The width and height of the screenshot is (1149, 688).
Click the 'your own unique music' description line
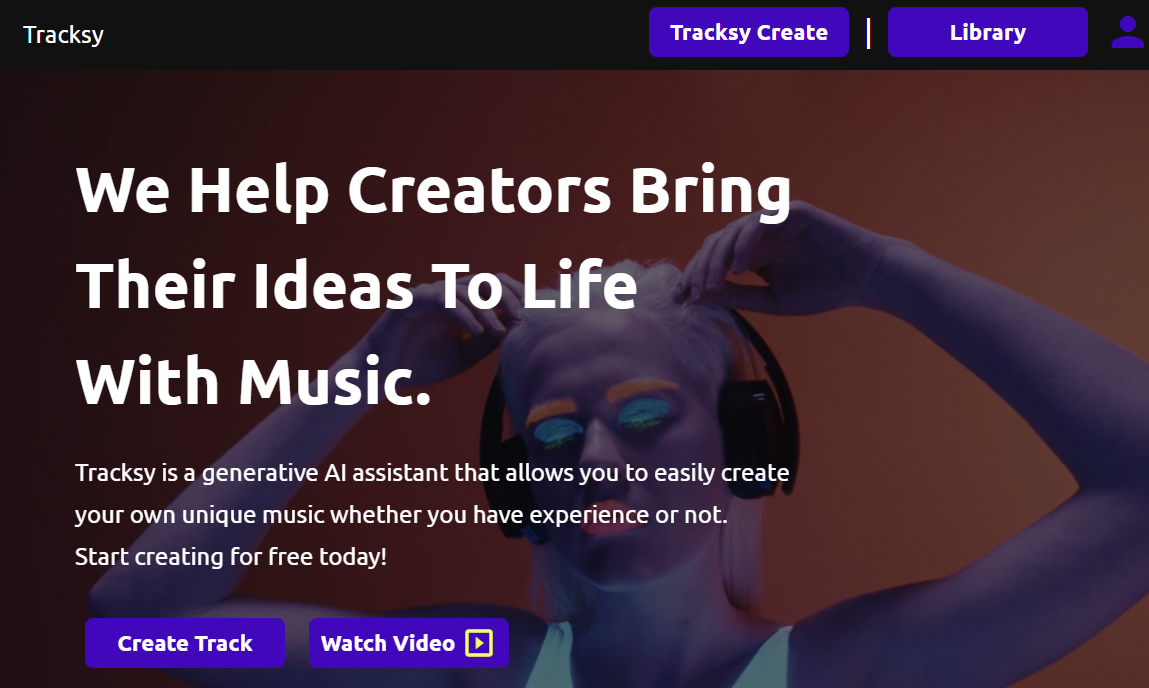(401, 515)
